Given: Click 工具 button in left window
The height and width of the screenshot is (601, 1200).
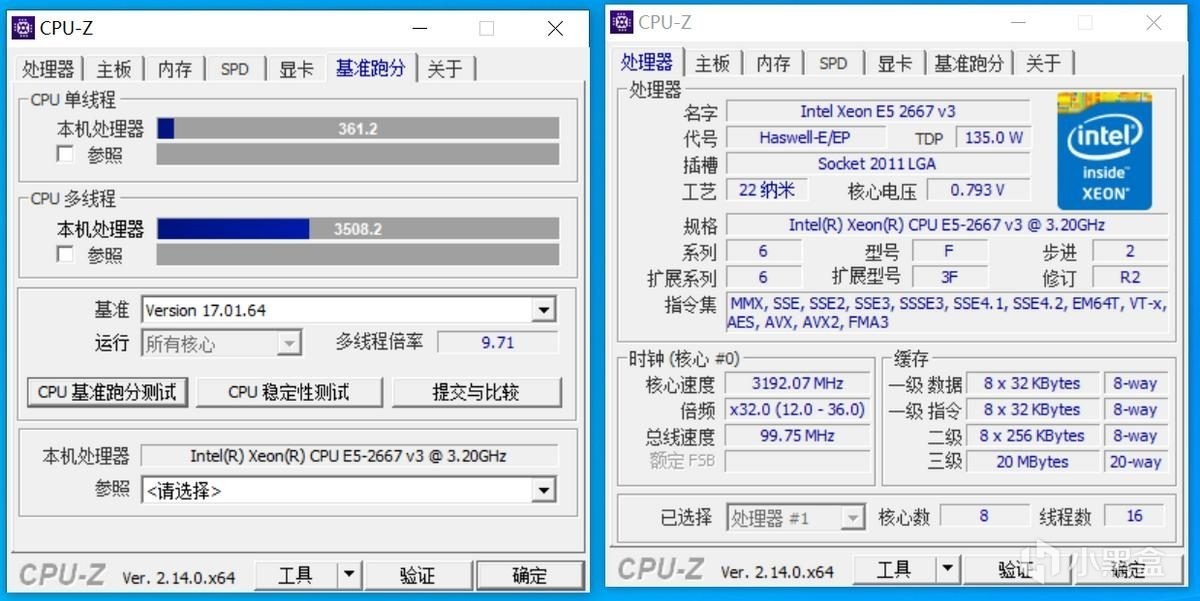Looking at the screenshot, I should 295,575.
